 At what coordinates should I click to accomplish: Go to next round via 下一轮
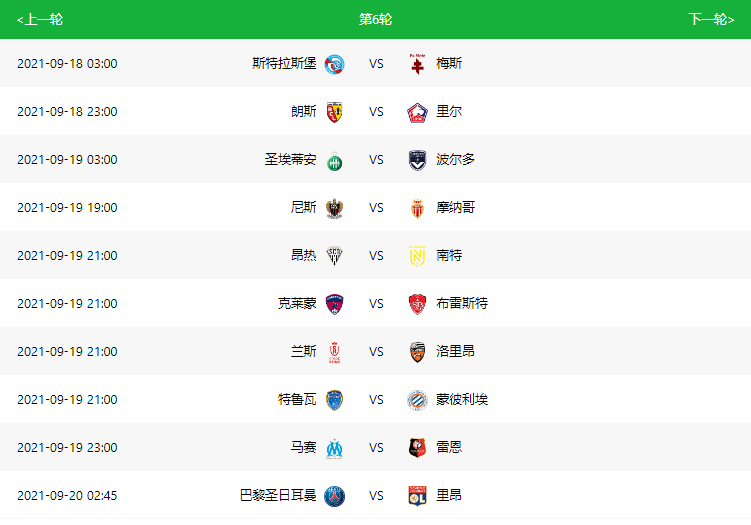tap(711, 19)
